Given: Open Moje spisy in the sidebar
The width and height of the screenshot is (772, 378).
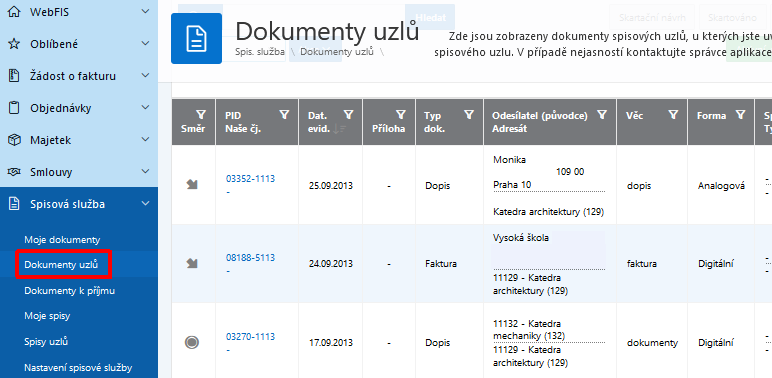Looking at the screenshot, I should [47, 316].
